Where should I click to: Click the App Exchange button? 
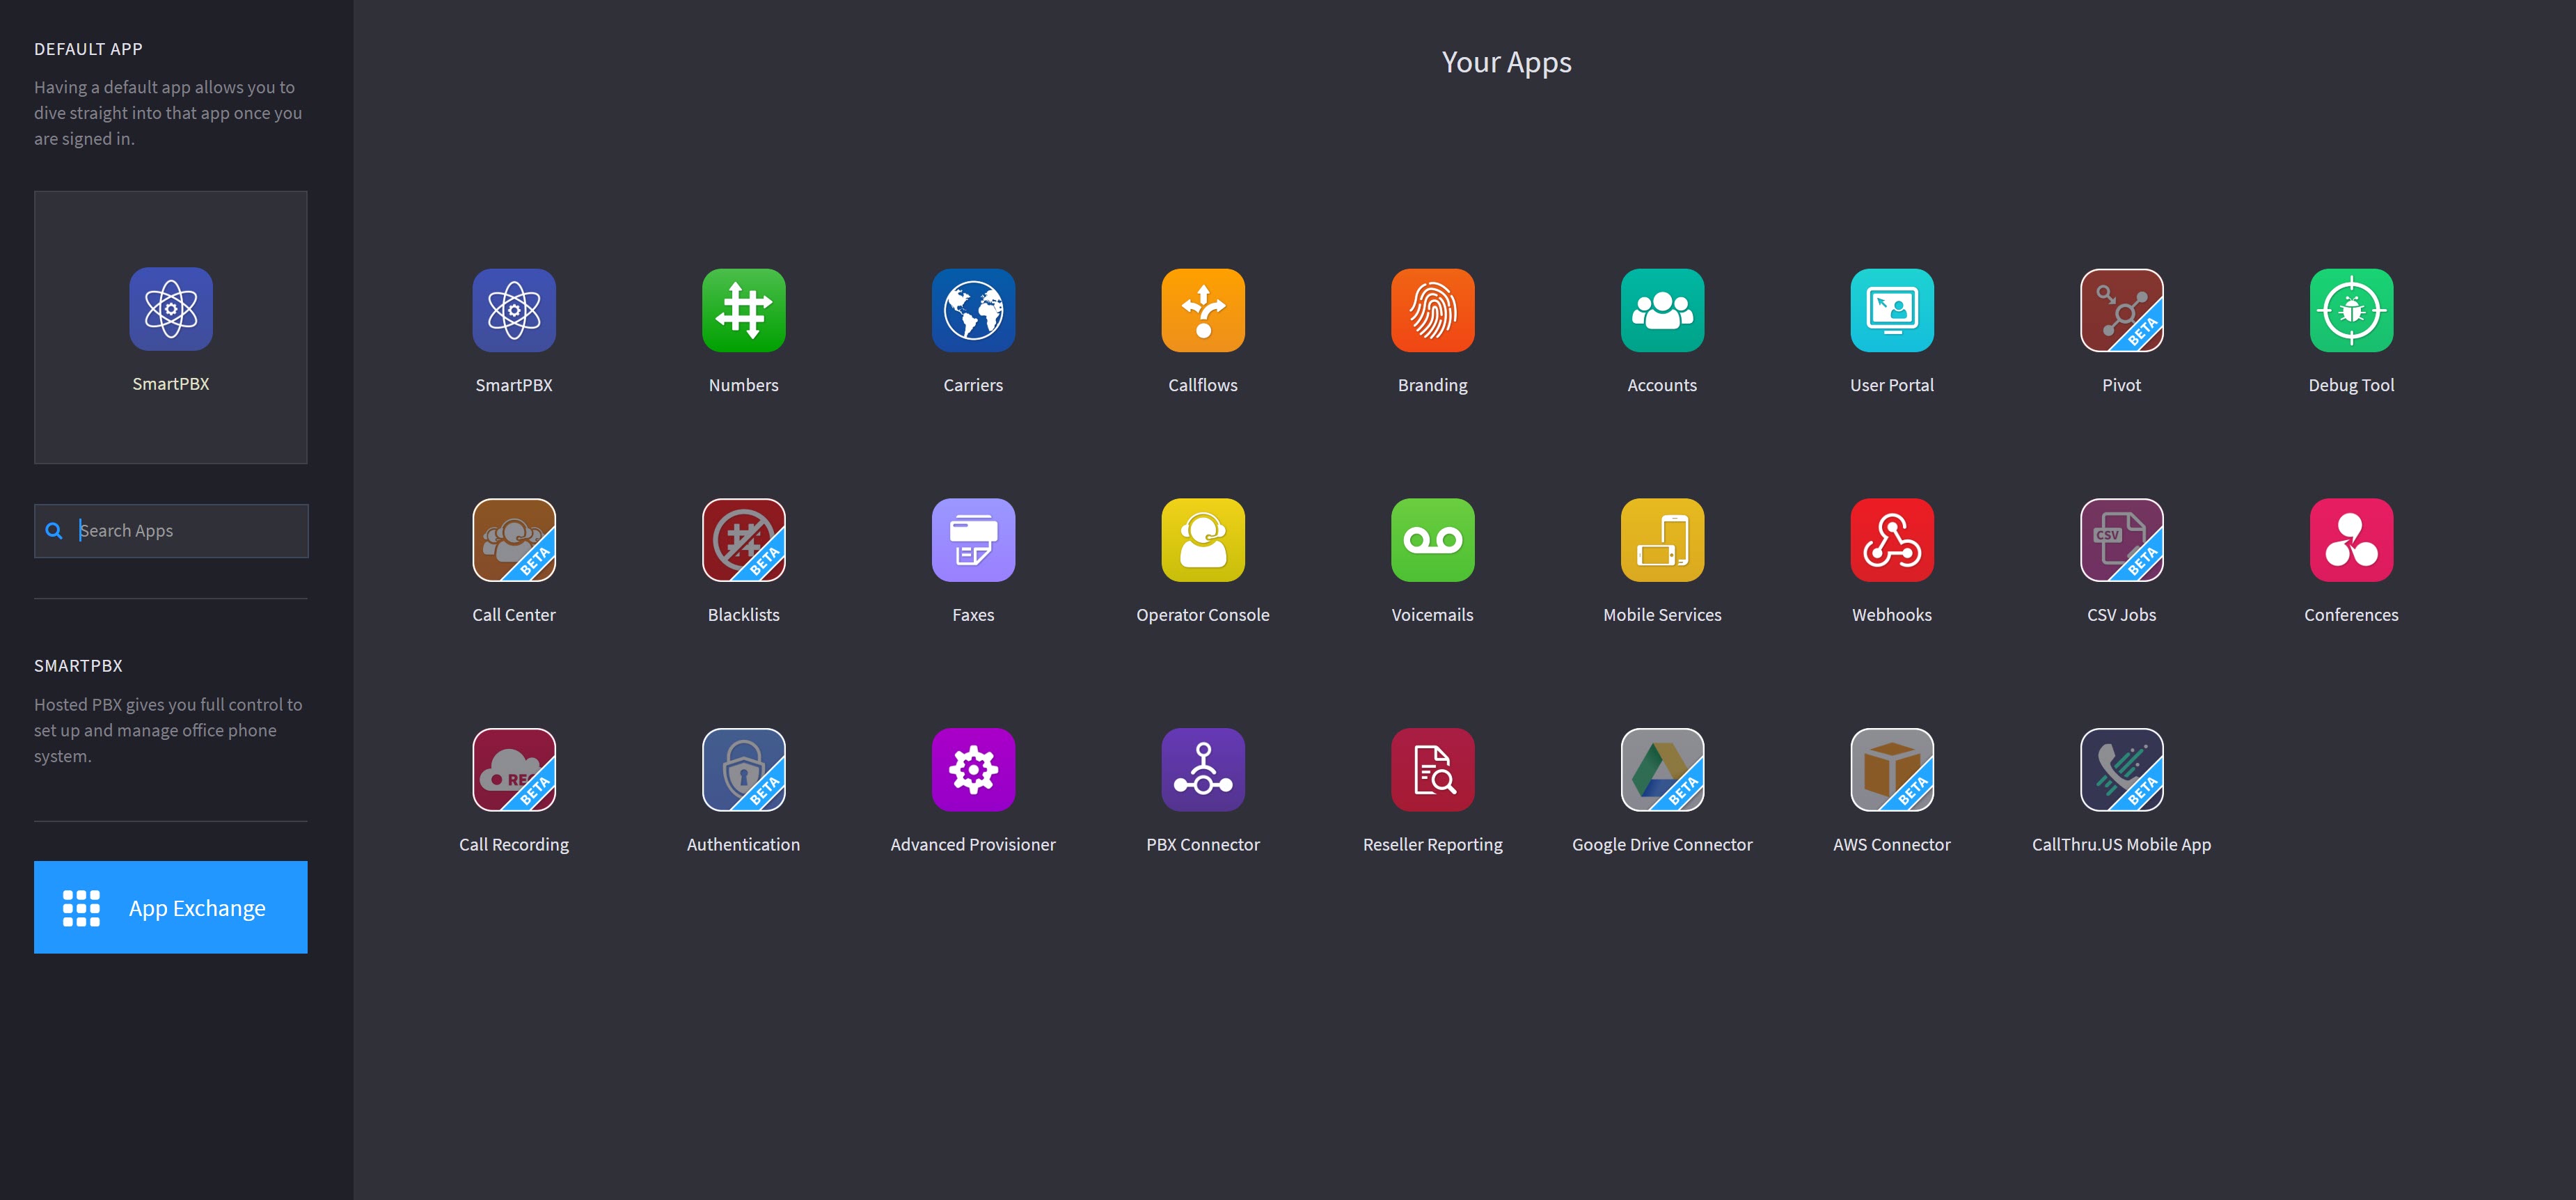click(171, 907)
